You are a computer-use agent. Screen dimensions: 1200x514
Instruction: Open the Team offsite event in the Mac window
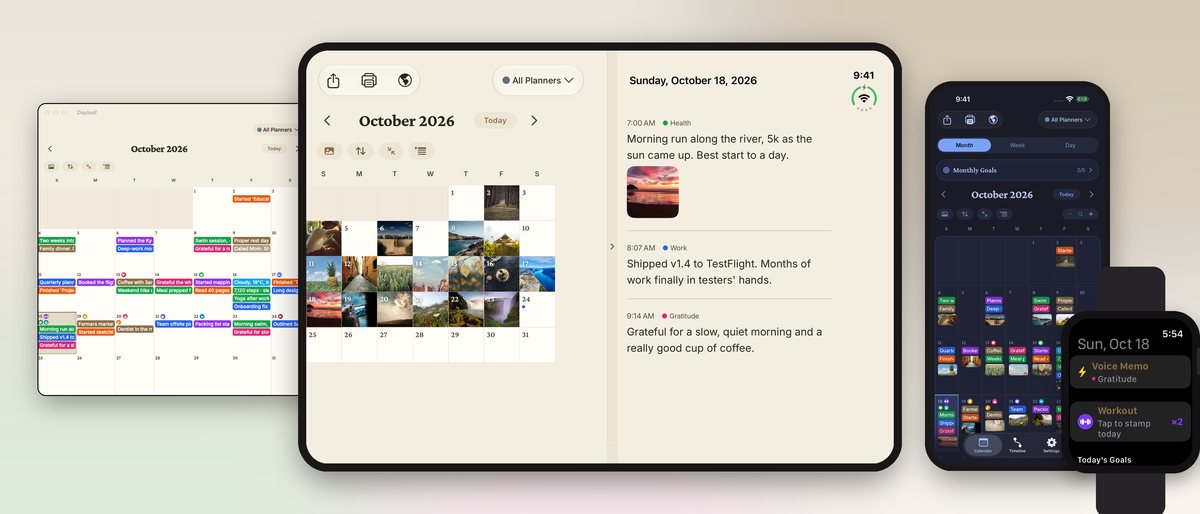(174, 323)
